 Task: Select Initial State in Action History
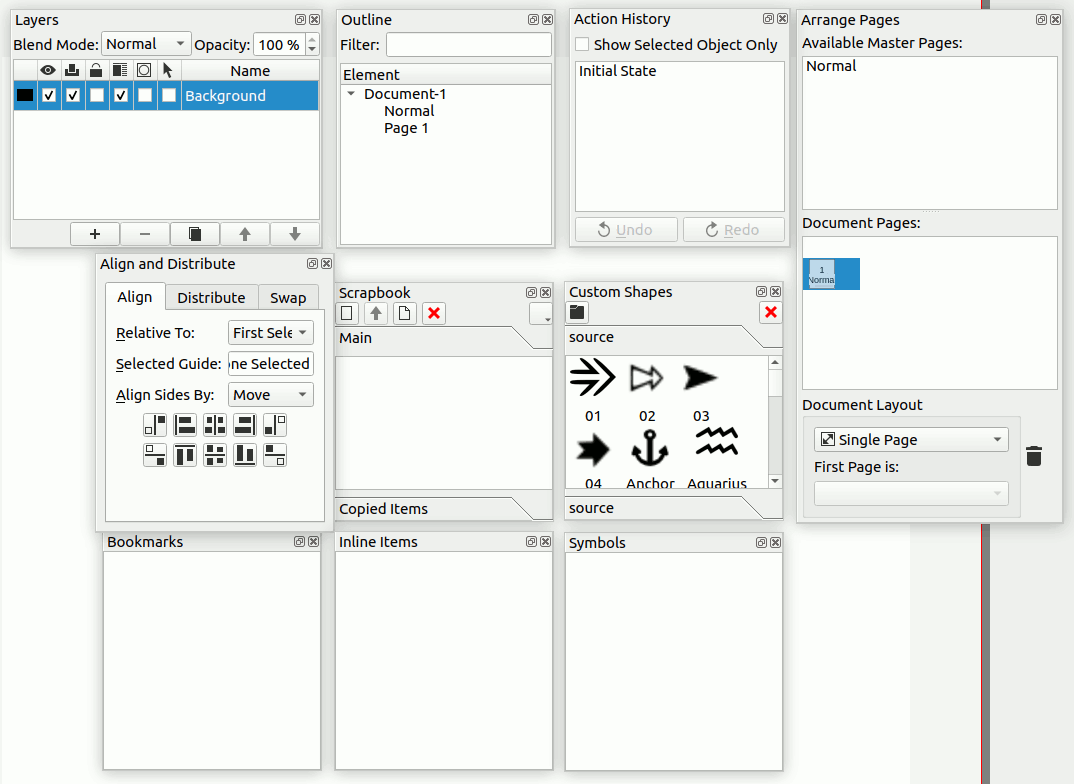tap(618, 71)
